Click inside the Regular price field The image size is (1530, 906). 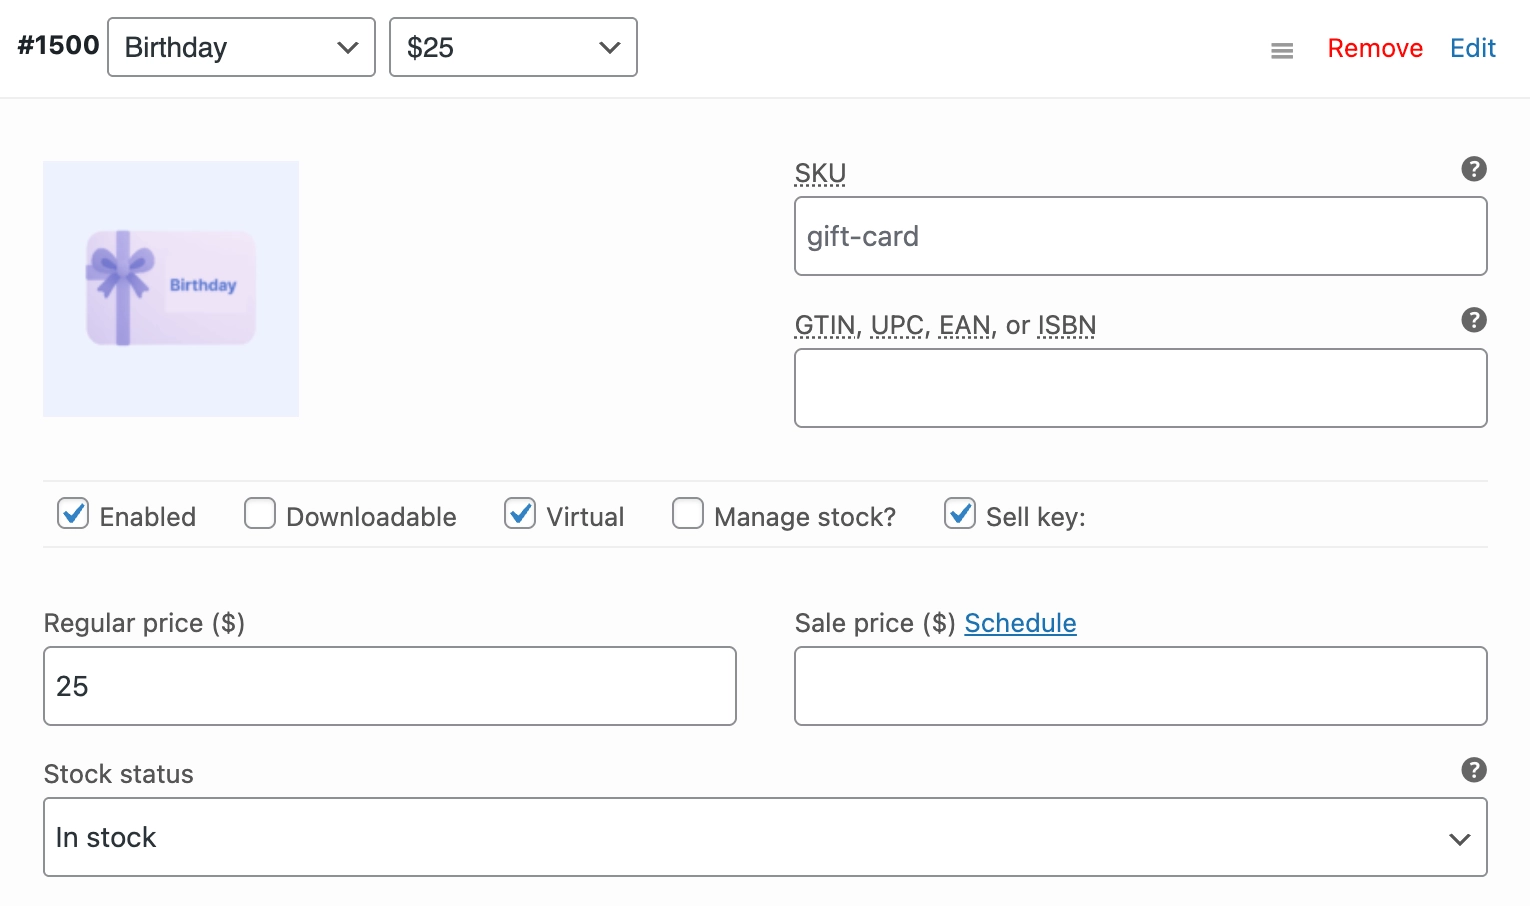tap(390, 686)
